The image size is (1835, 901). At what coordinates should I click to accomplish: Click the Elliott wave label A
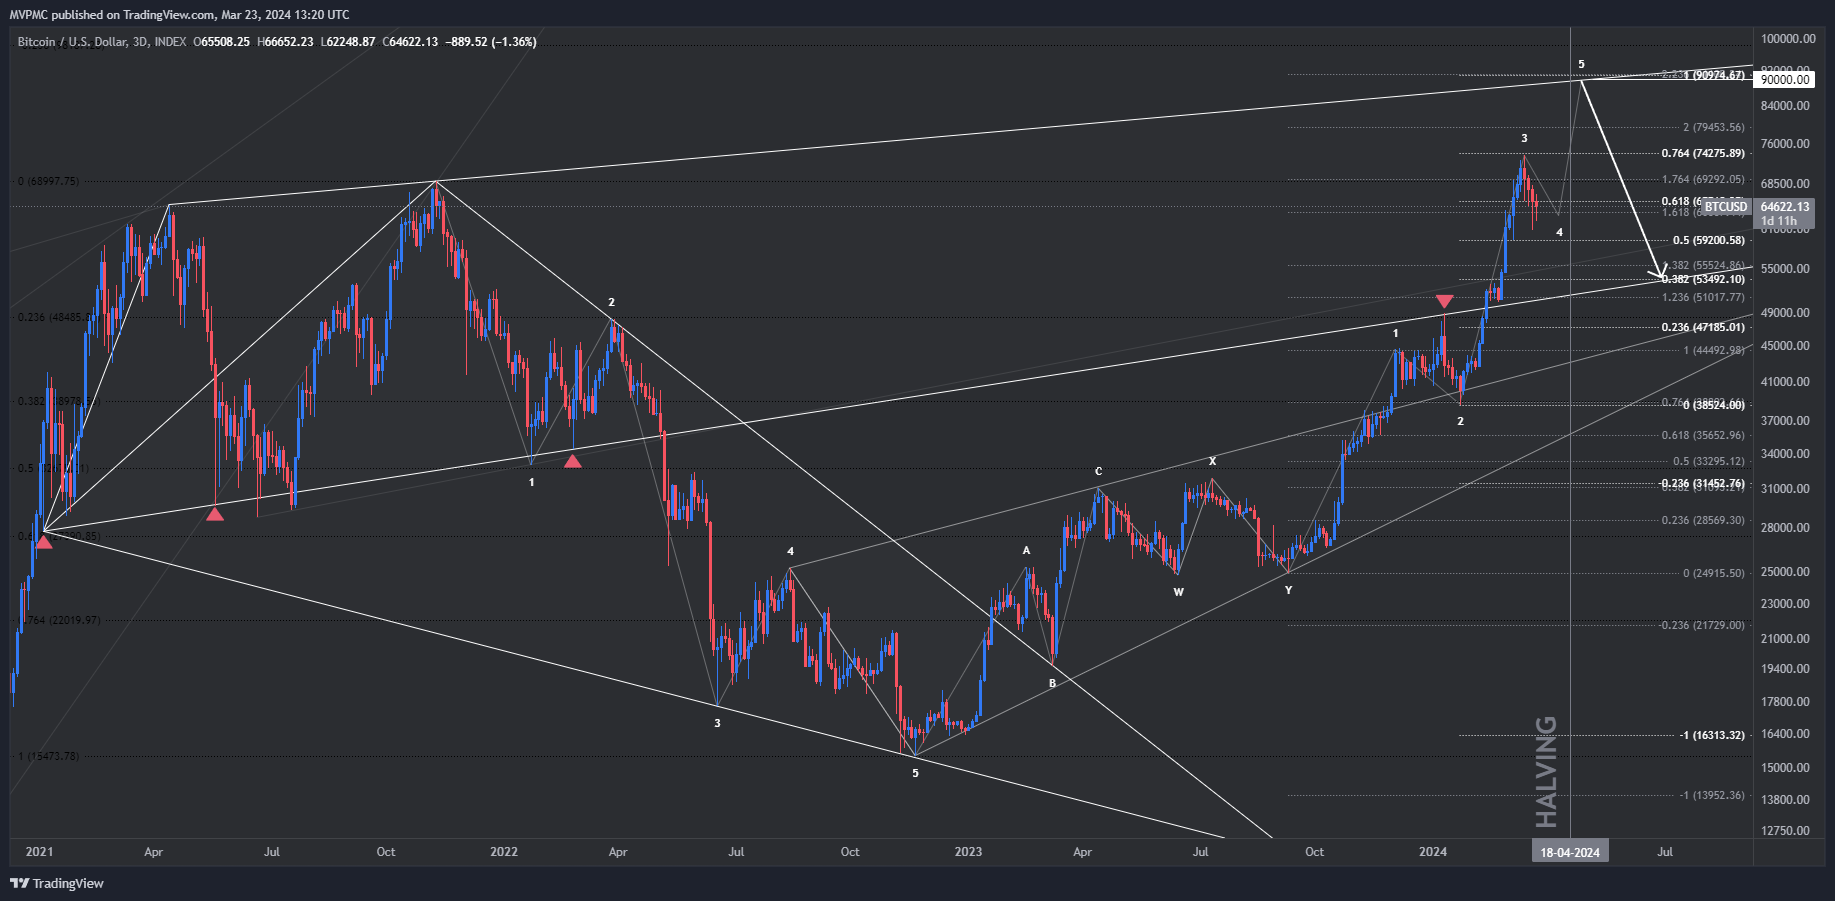[1026, 550]
